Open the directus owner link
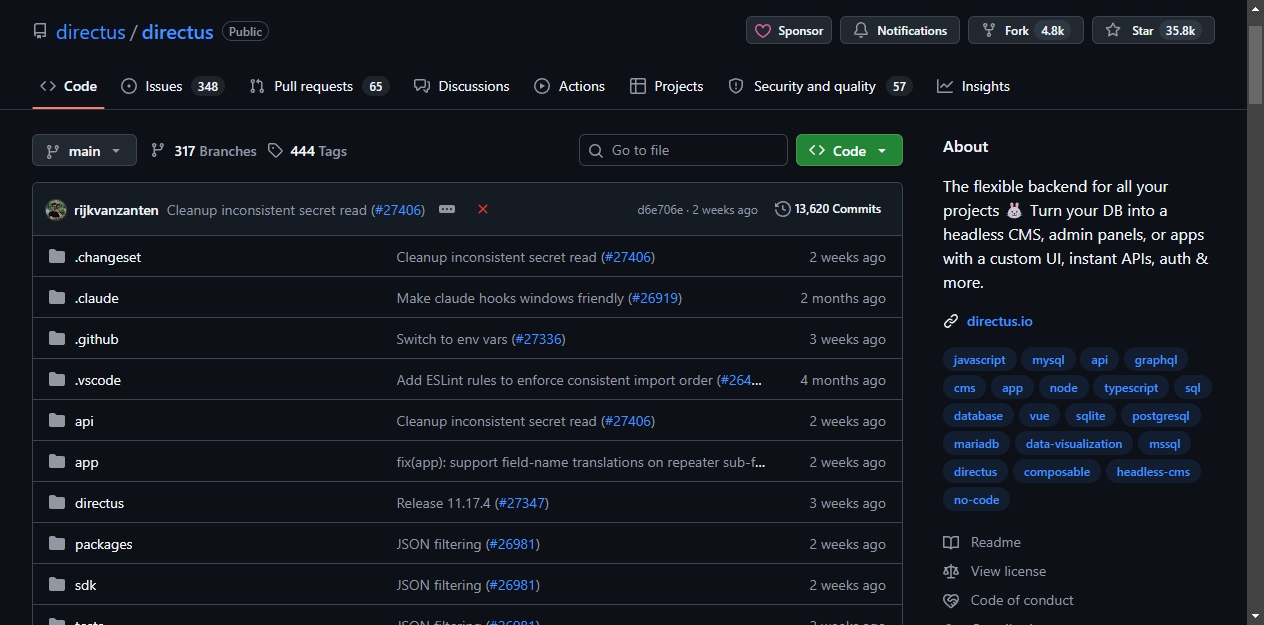Screen dimensions: 1264x625 pyautogui.click(x=90, y=32)
